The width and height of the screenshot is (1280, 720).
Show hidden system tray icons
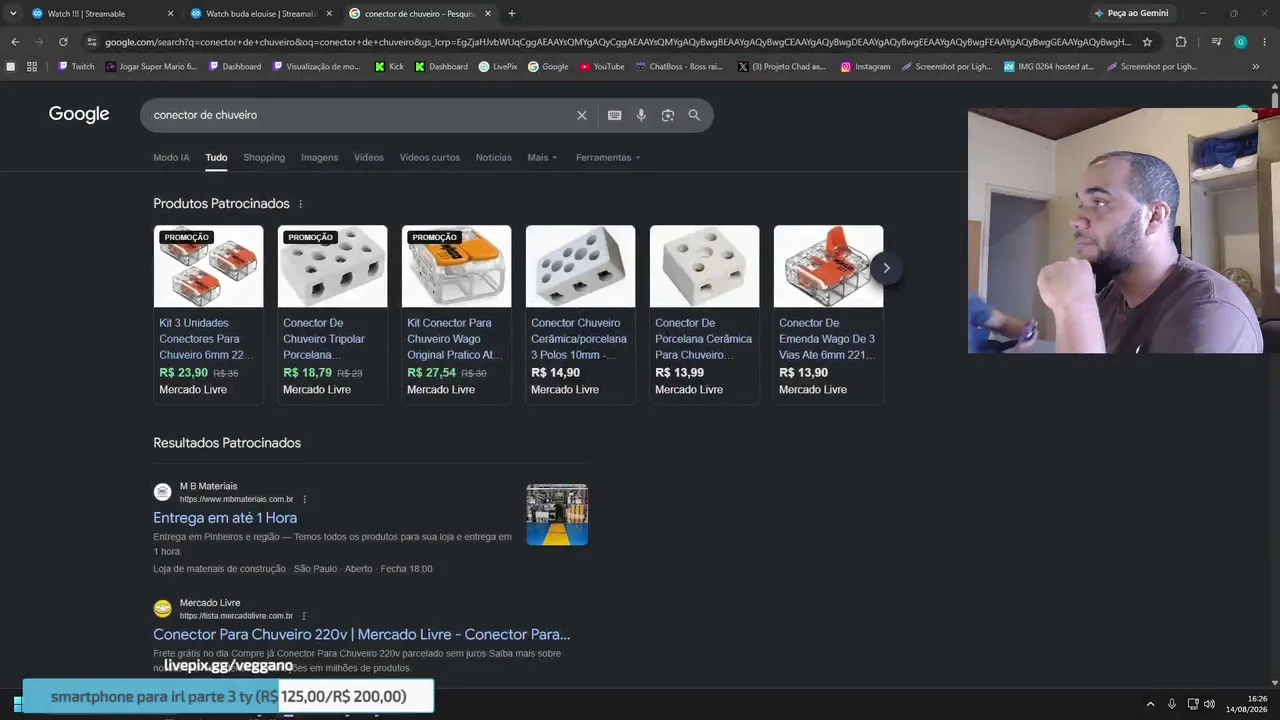coord(1150,704)
